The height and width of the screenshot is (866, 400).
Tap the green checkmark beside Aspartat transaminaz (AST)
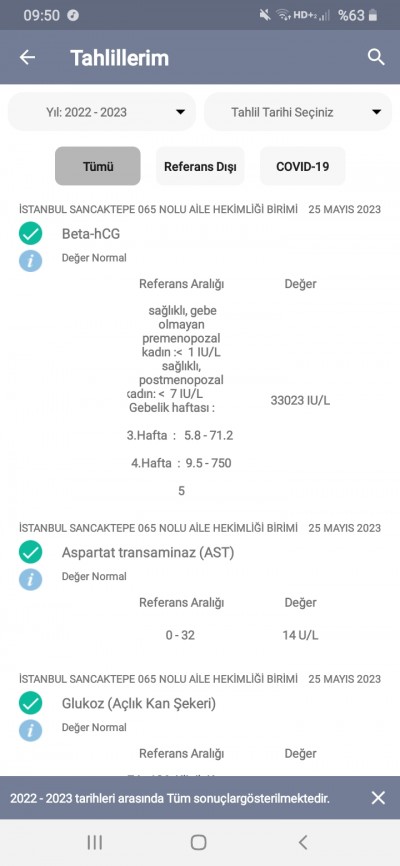30,552
